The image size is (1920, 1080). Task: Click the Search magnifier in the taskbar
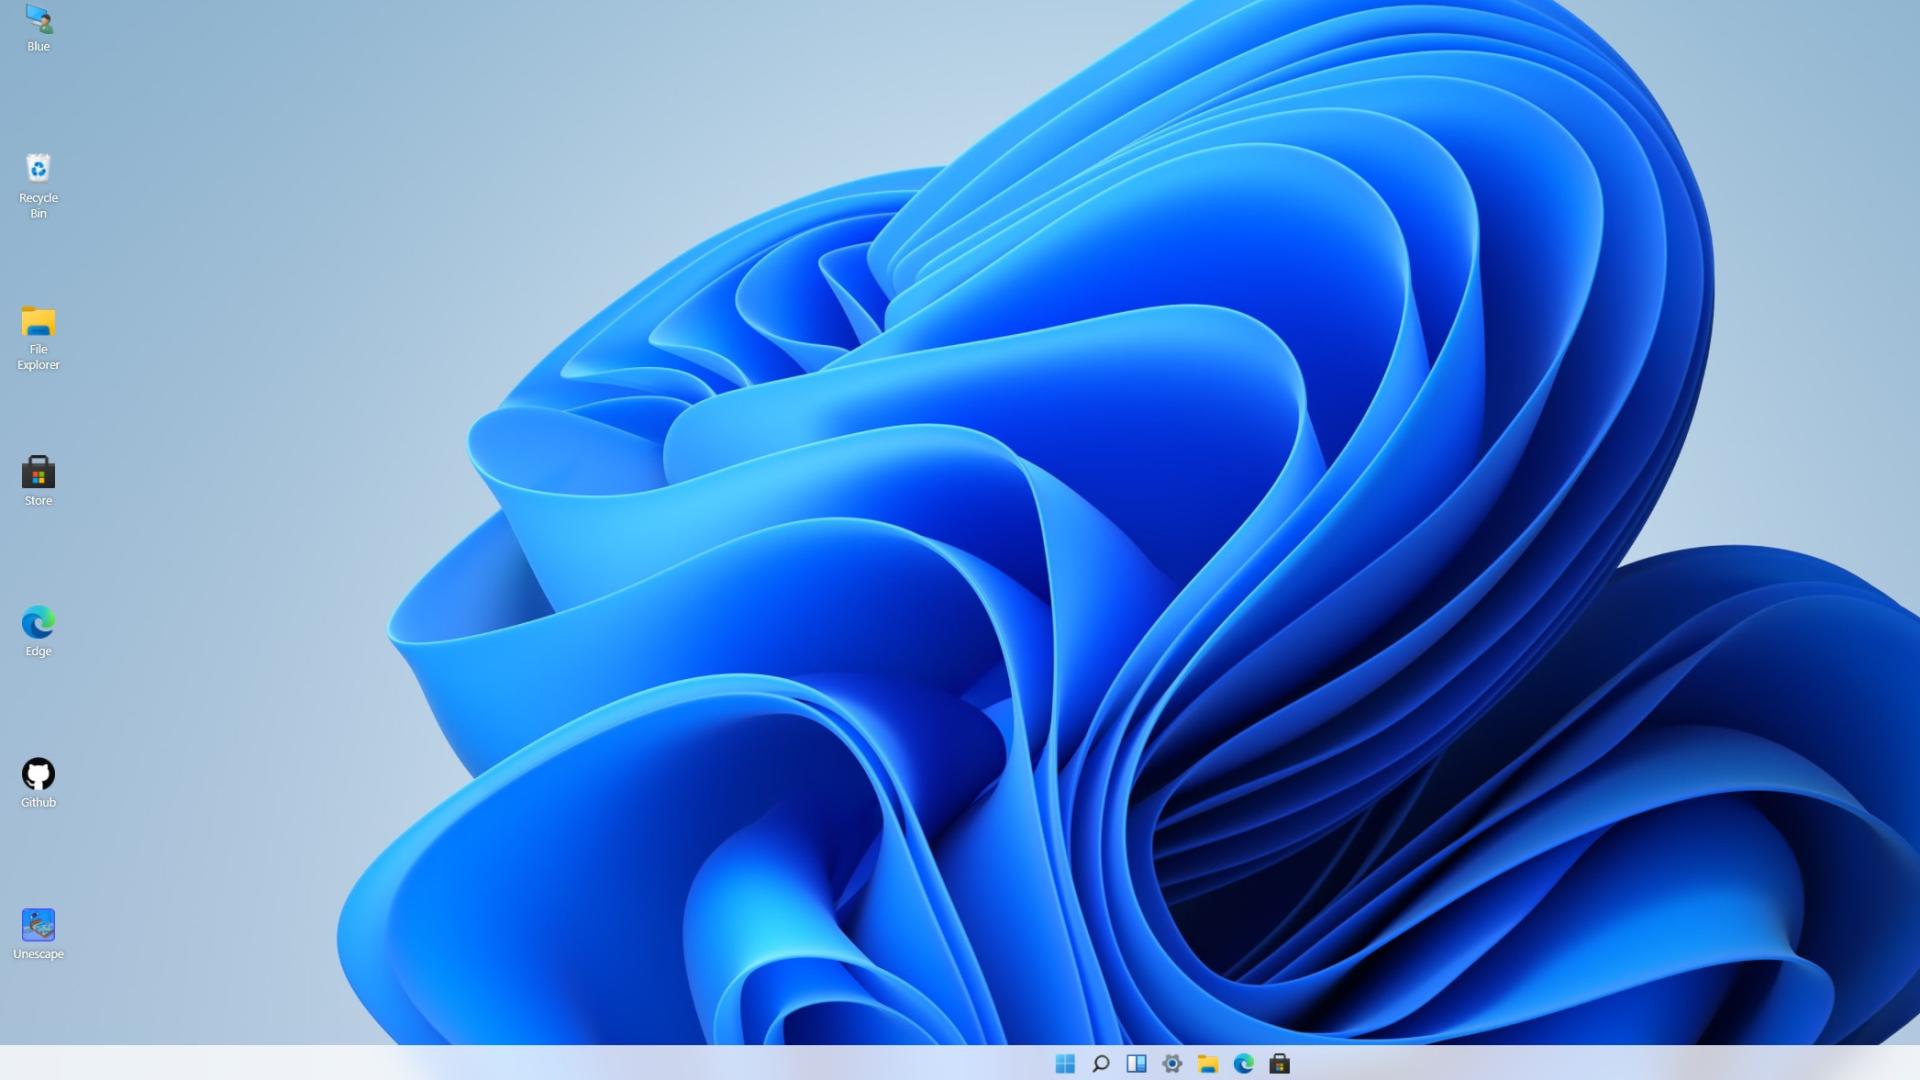1101,1063
